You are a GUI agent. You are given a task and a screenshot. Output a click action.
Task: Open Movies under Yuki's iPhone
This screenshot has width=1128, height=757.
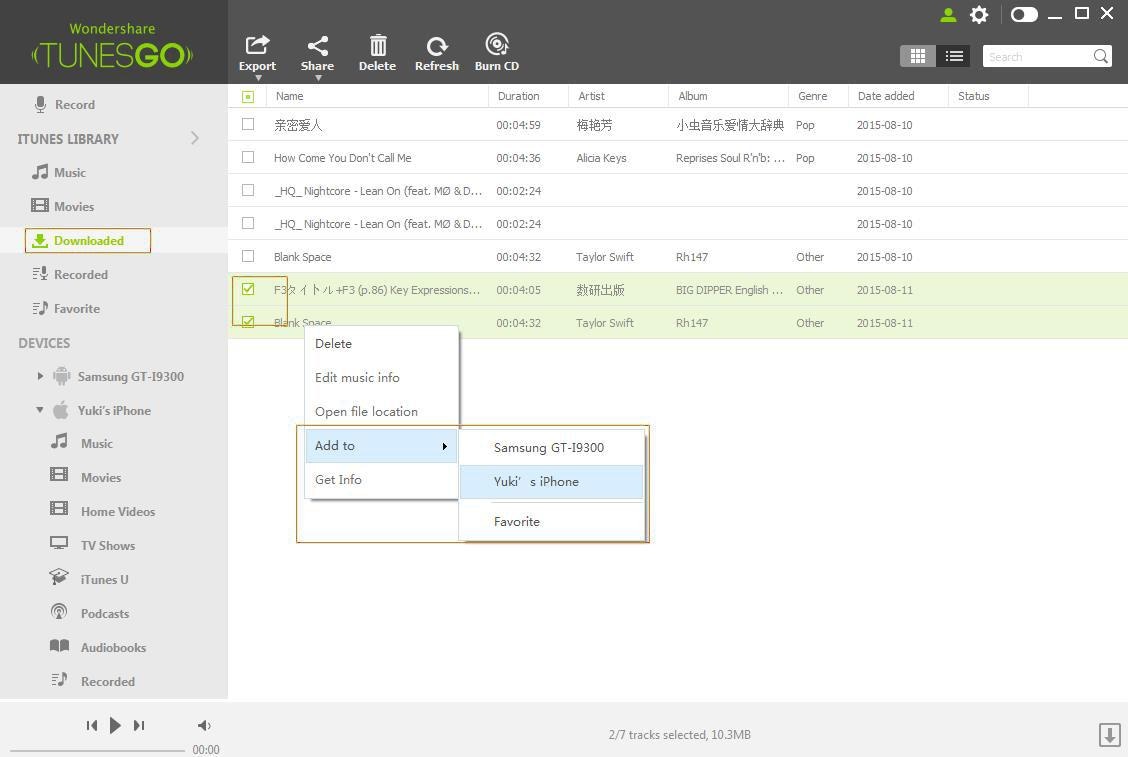86,476
